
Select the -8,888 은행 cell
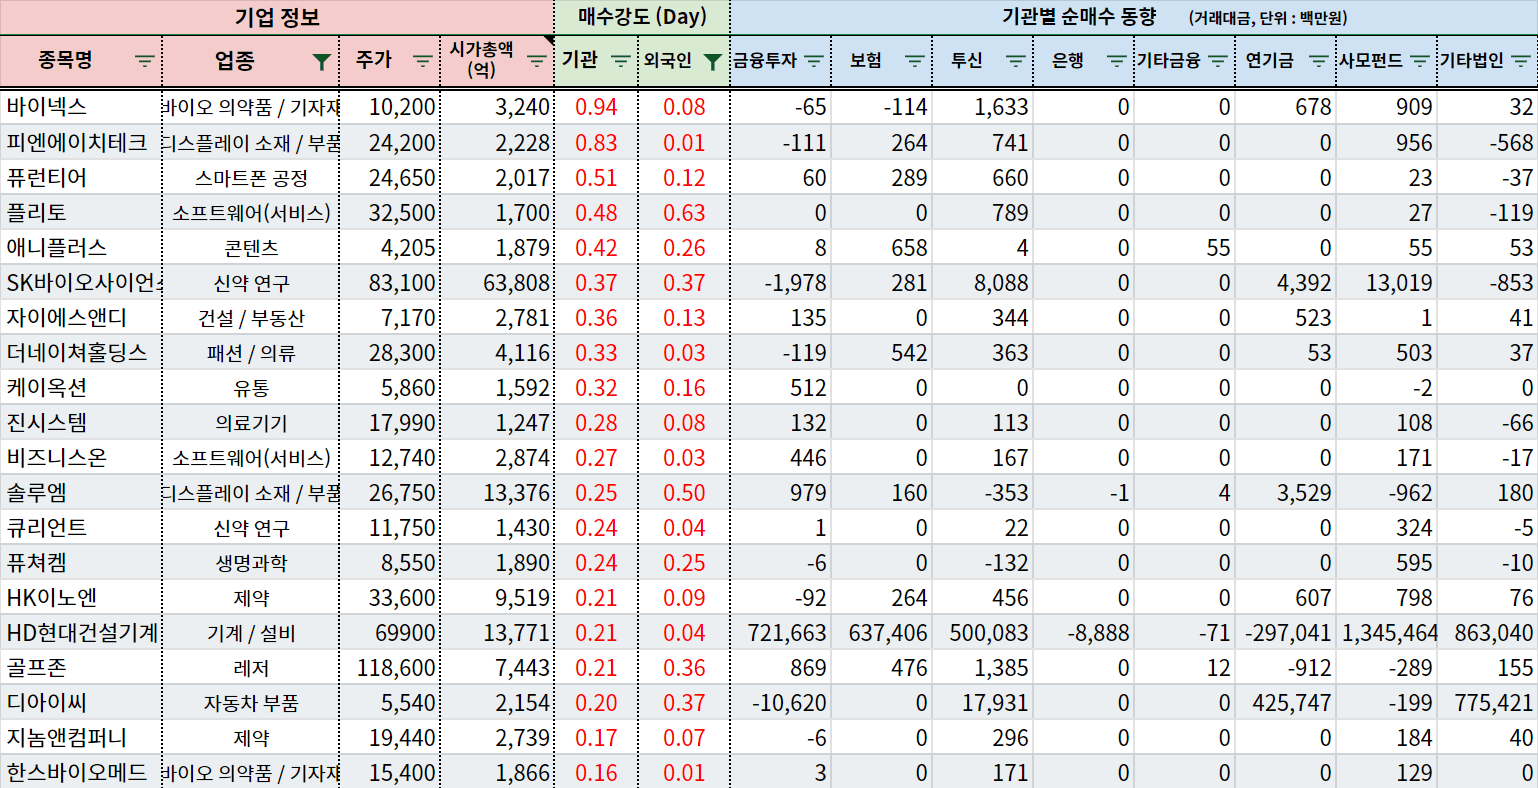click(1084, 632)
